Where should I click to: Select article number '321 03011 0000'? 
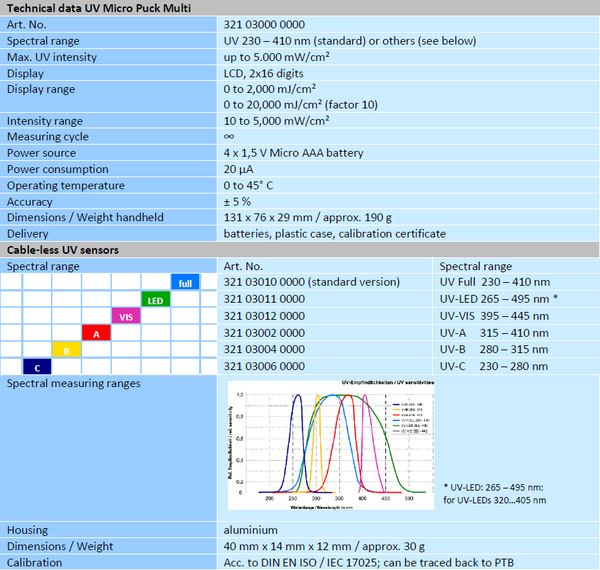coord(264,299)
